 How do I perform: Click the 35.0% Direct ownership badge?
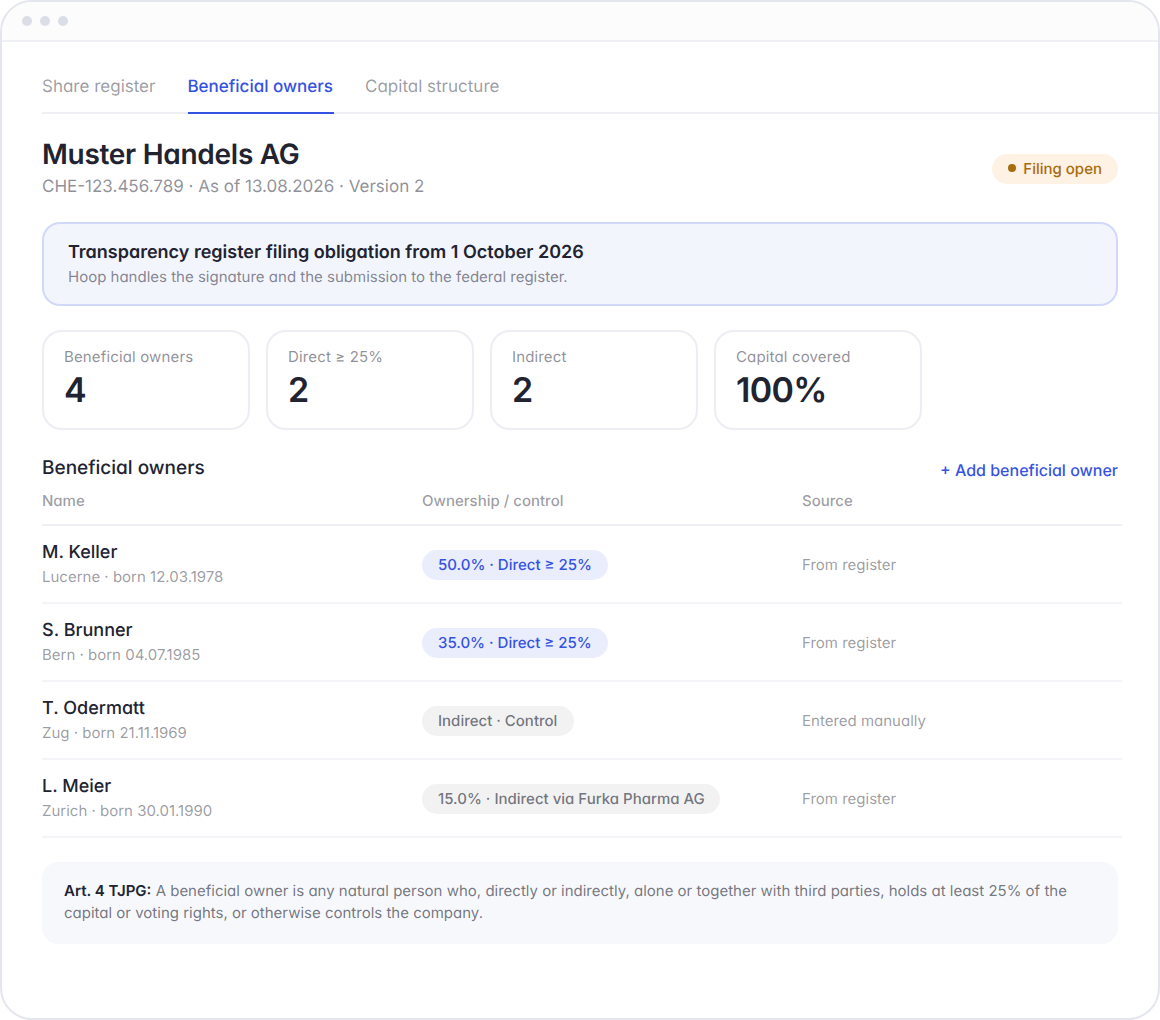tap(515, 643)
